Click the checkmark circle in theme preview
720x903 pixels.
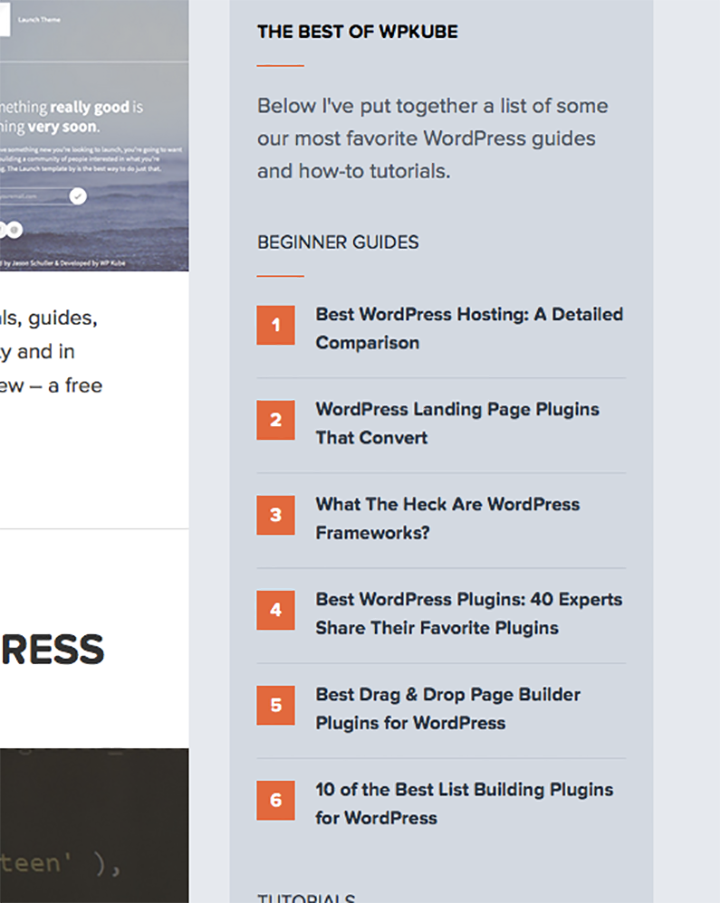pos(78,196)
